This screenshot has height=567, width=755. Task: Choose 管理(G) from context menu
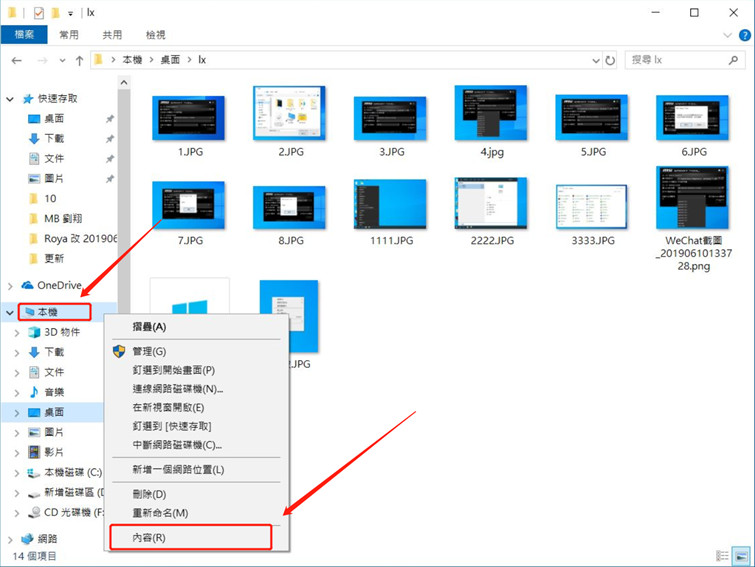pos(149,351)
